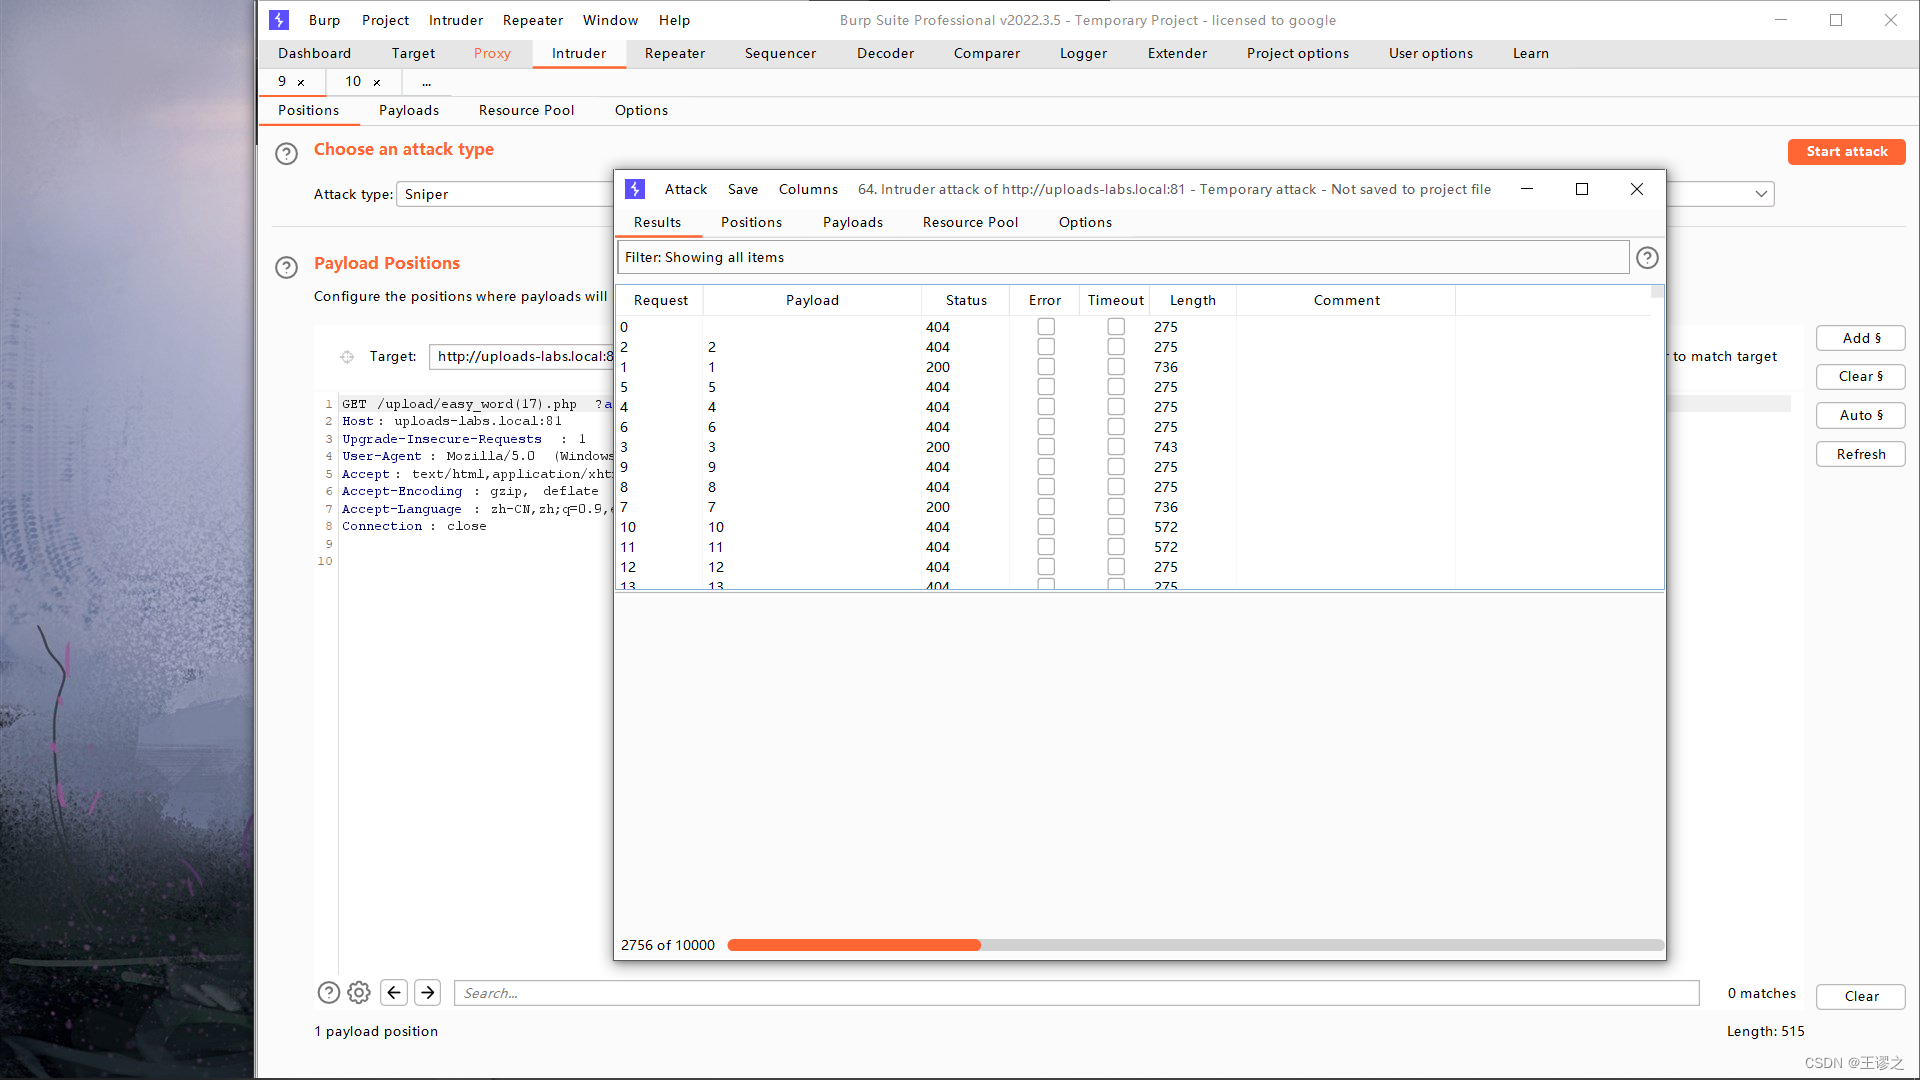Switch to the Proxy tool tab
Screen dimensions: 1920x1080
pos(492,53)
